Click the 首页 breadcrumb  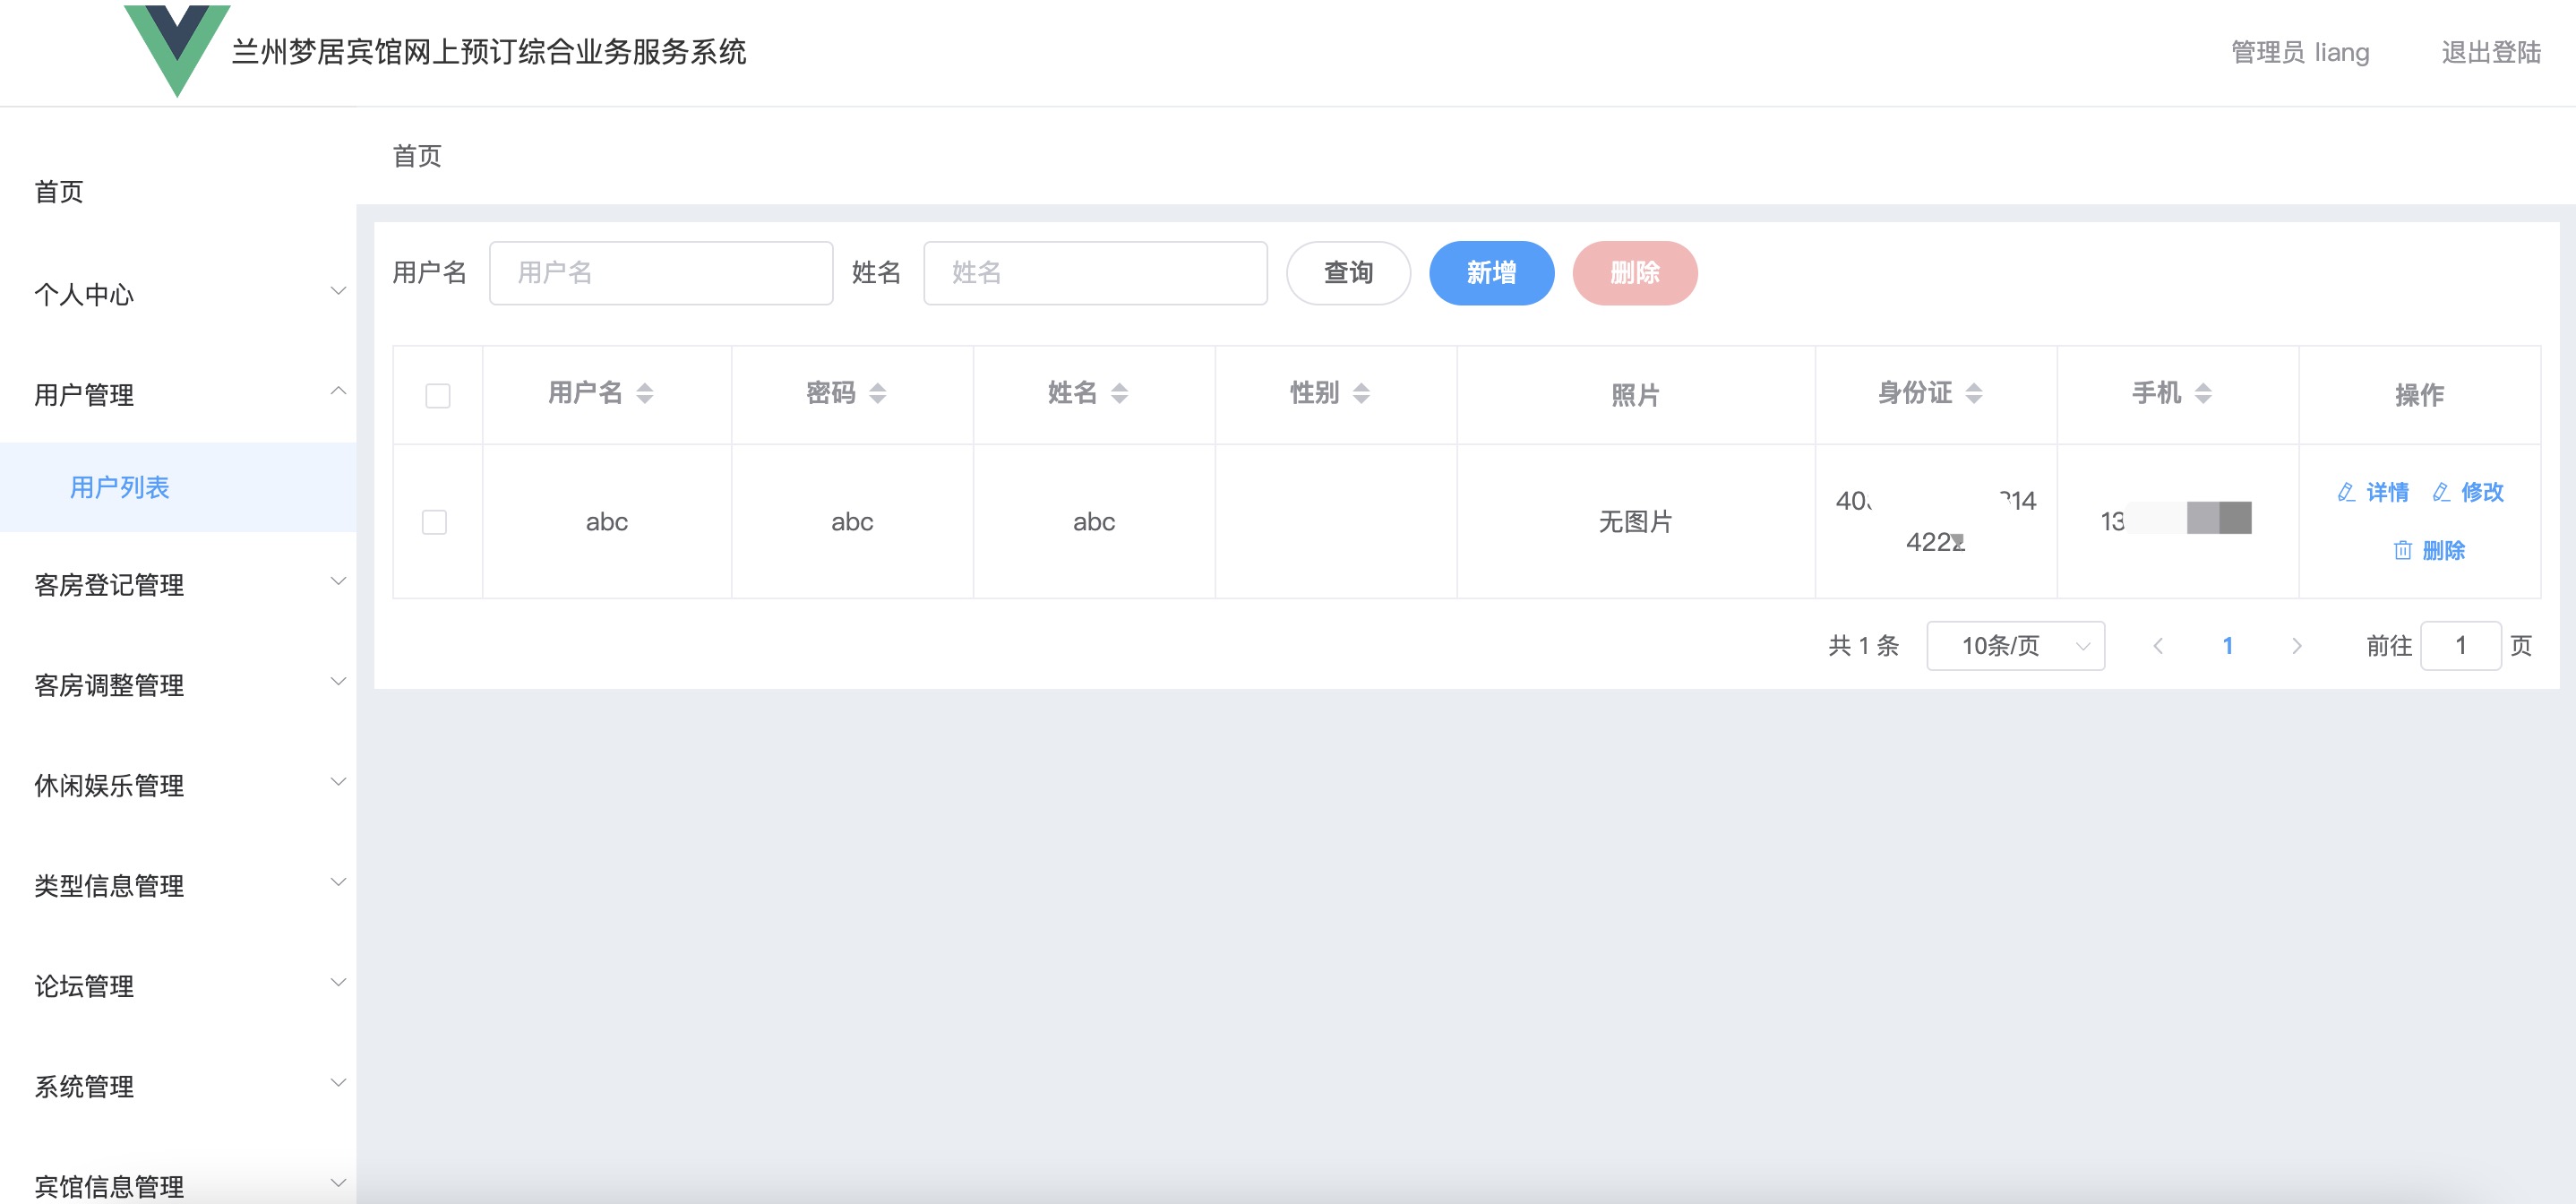point(417,156)
